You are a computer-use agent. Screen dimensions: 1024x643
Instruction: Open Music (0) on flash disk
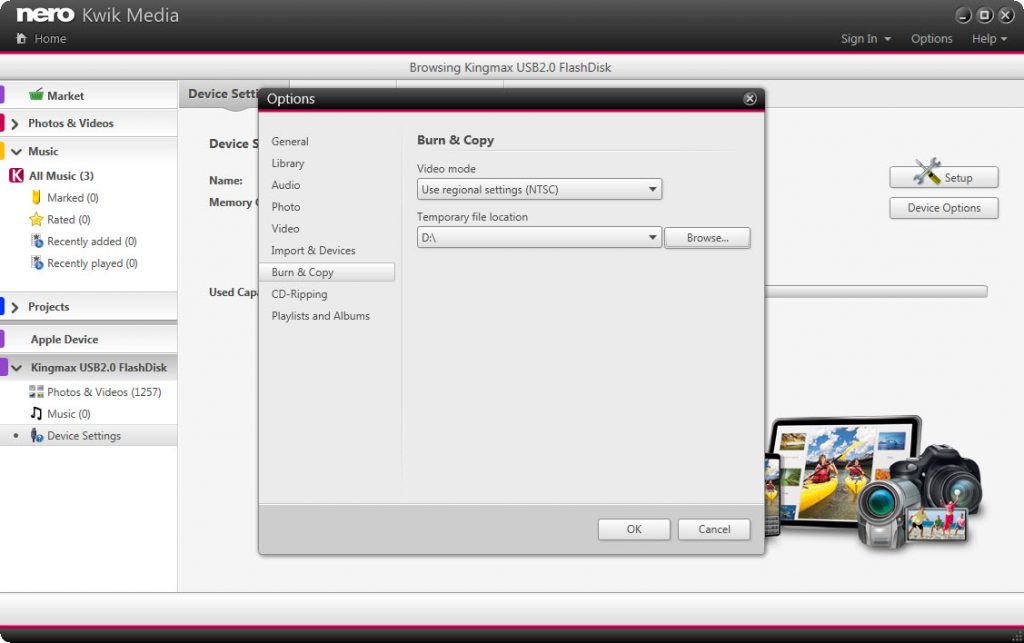tap(69, 414)
